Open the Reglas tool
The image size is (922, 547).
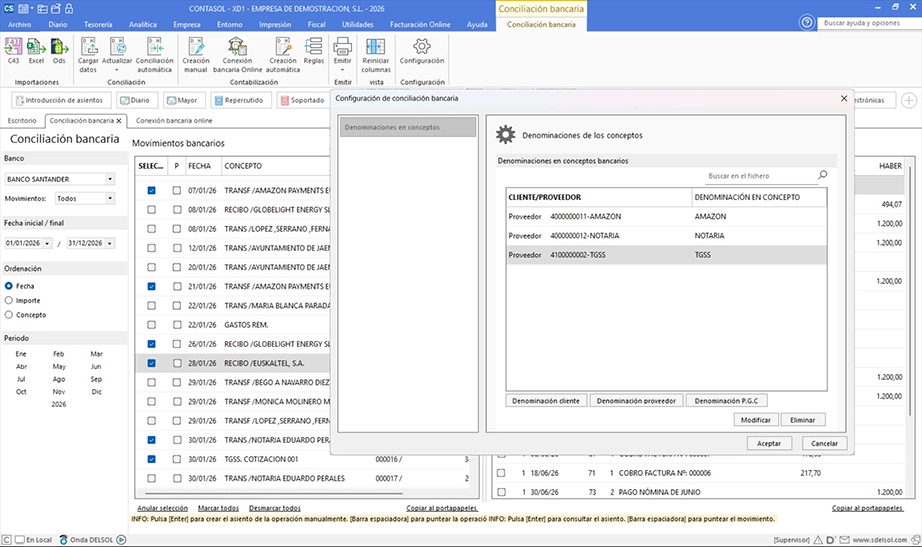coord(313,51)
